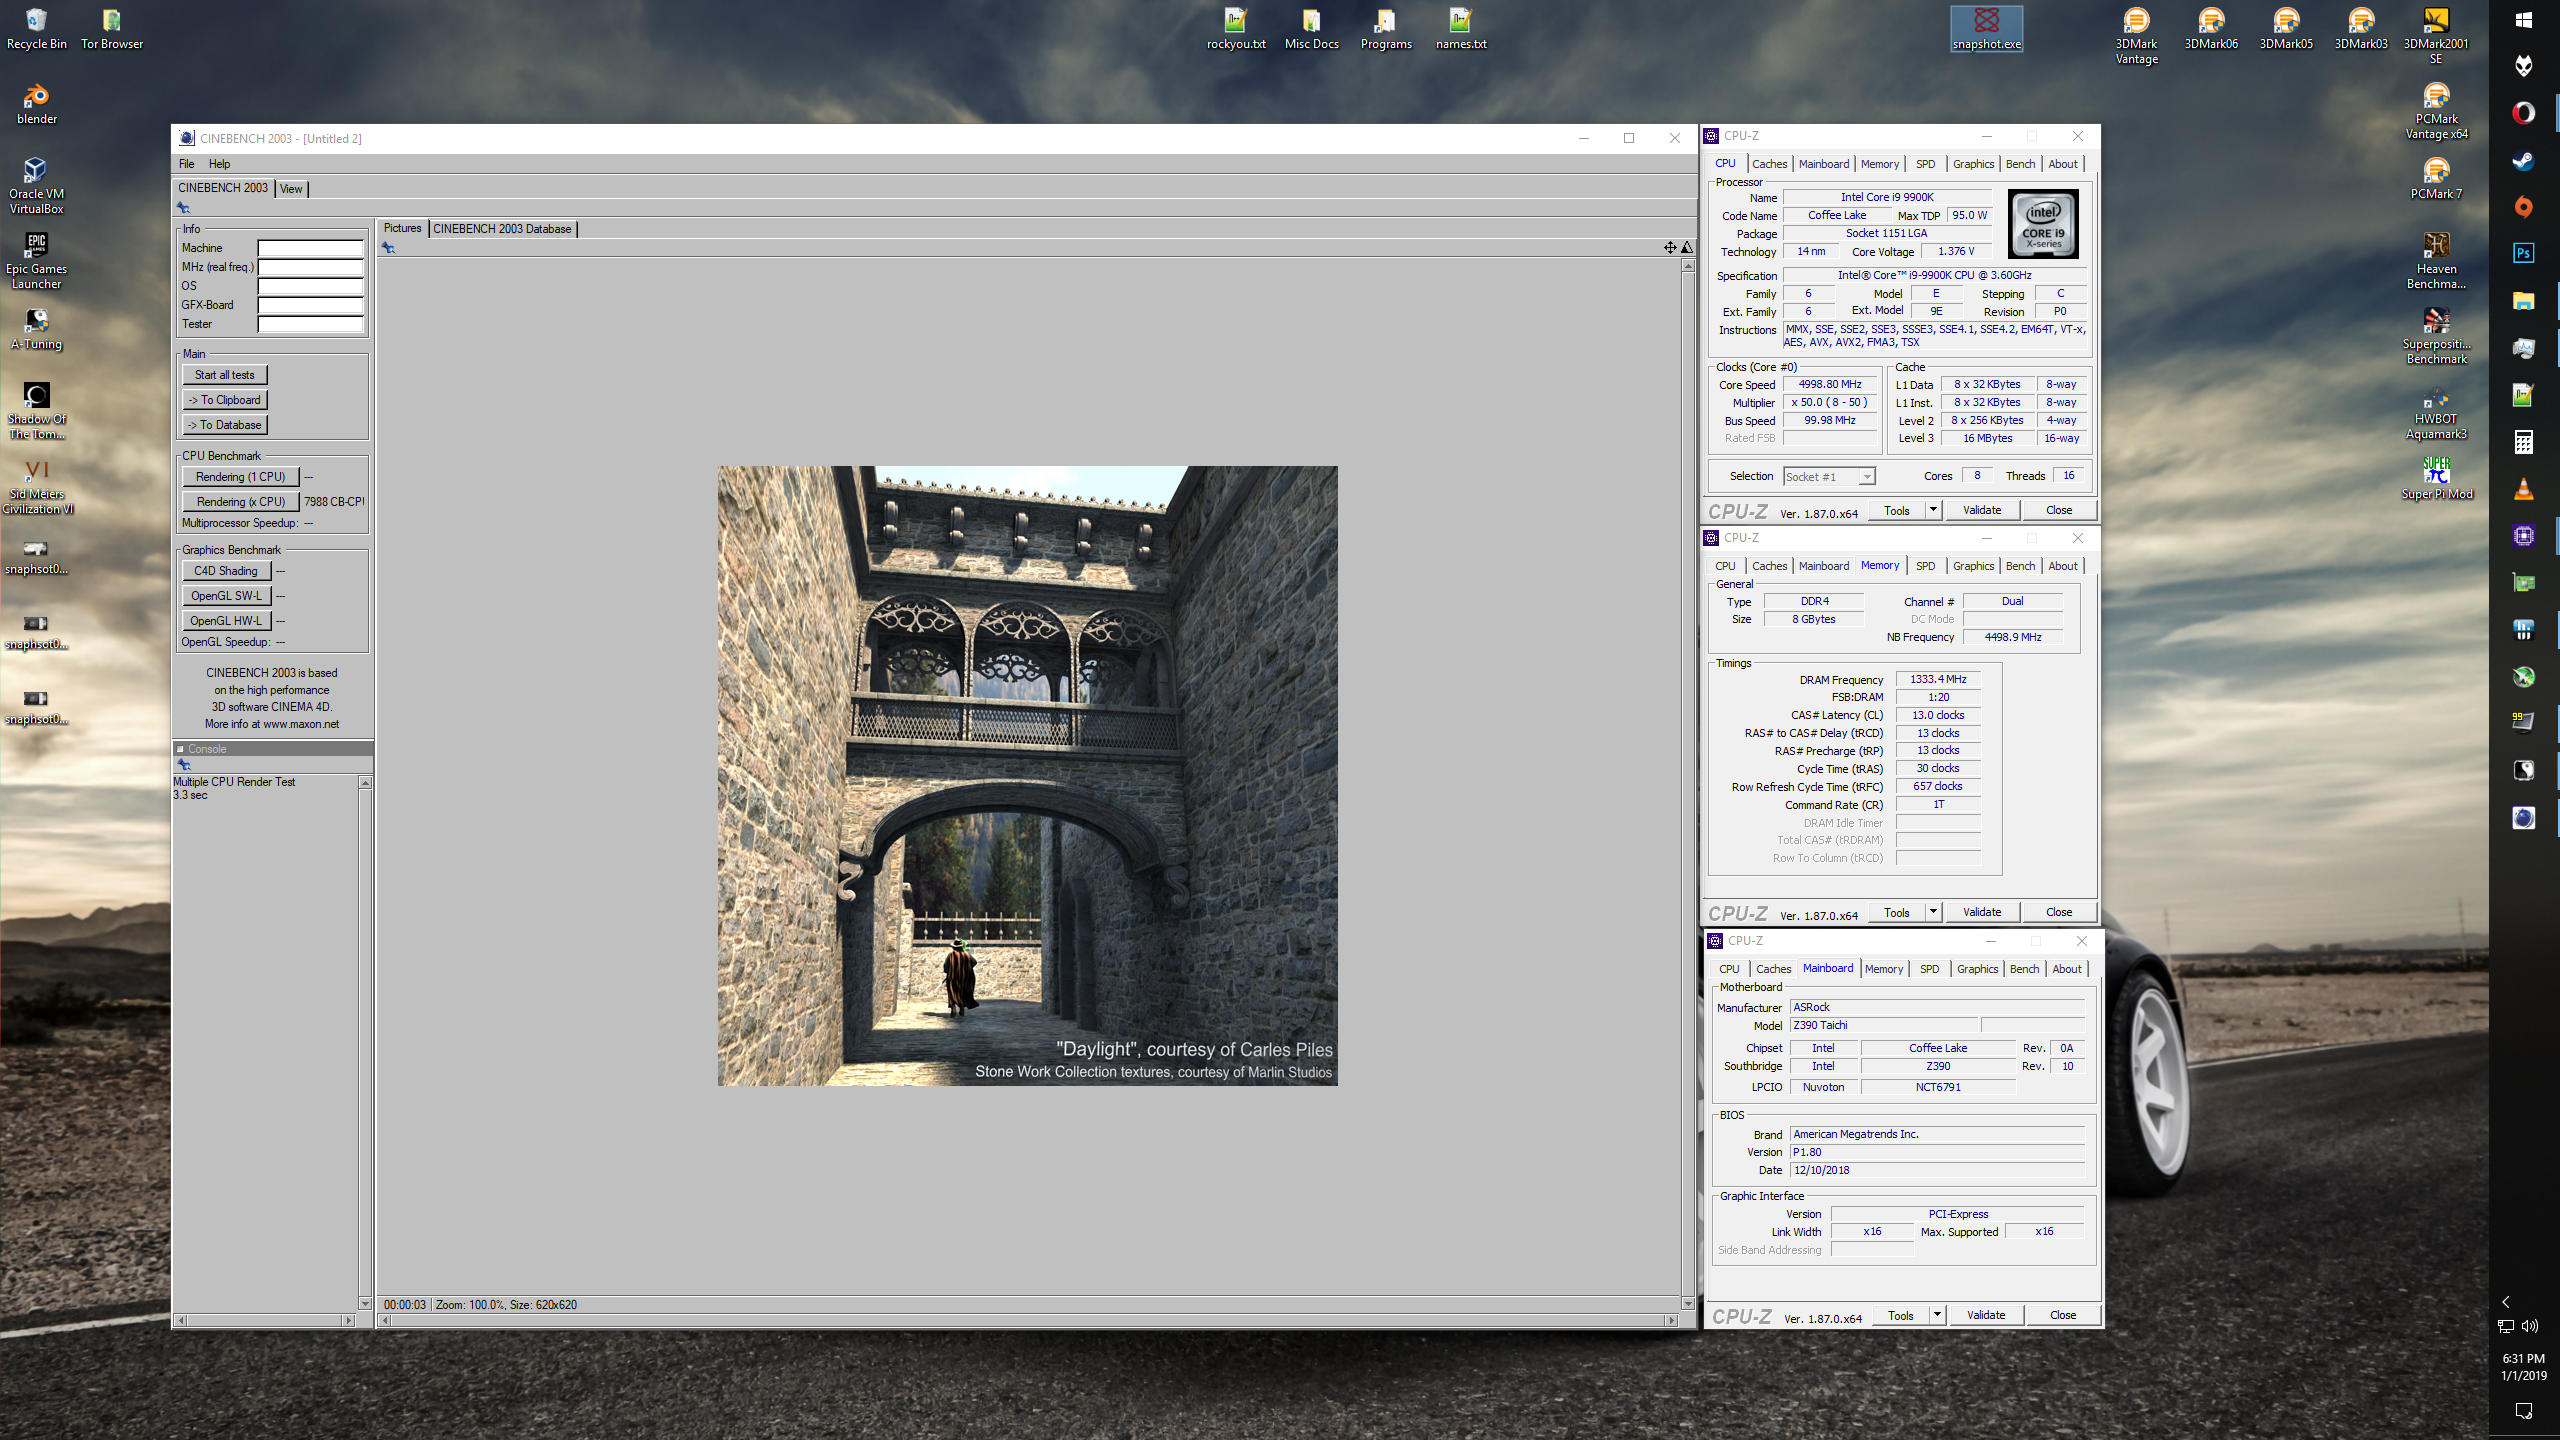Open the Calculator taskbar icon
2560x1440 pixels.
coord(2523,442)
